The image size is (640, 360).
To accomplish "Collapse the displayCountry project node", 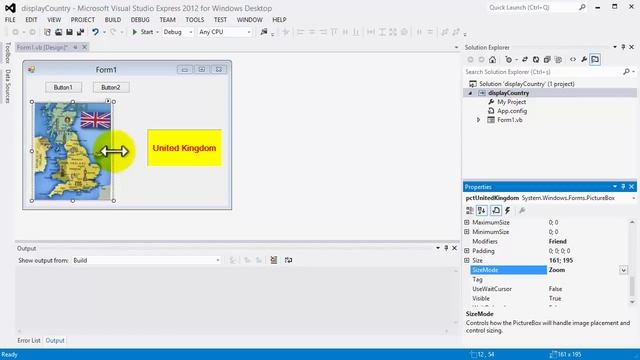I will (470, 93).
